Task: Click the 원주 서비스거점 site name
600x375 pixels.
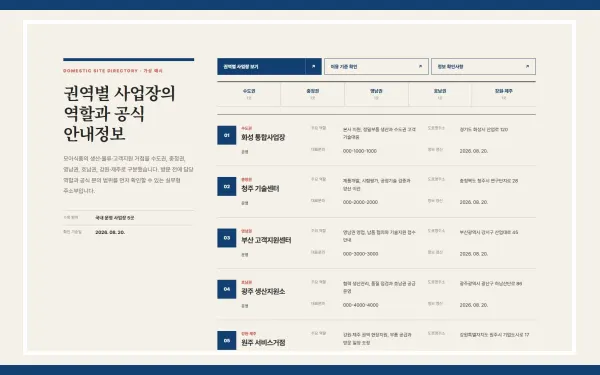Action: 263,343
